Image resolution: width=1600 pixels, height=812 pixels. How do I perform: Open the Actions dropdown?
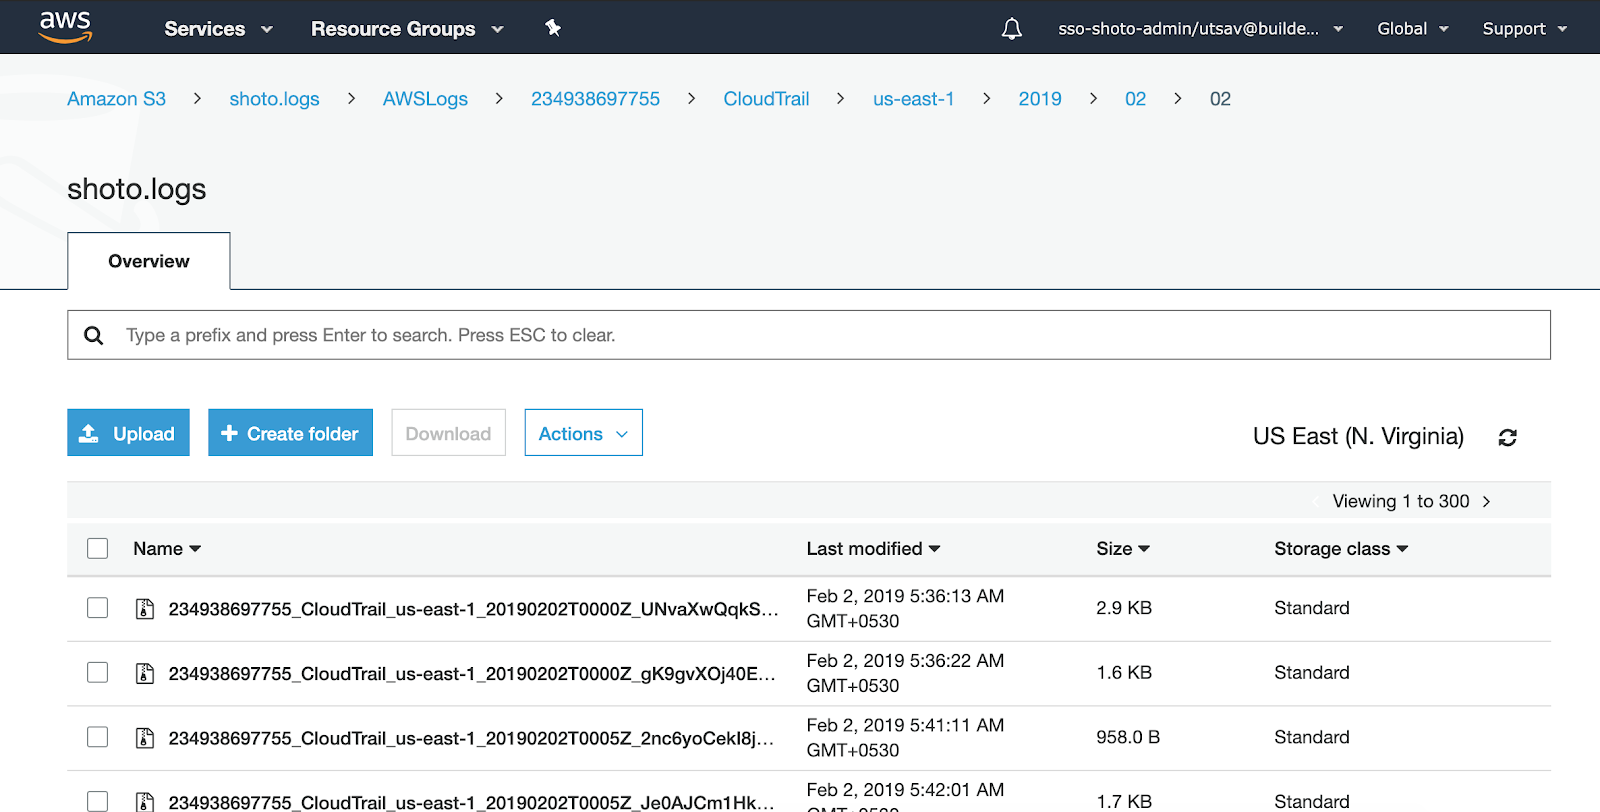click(584, 433)
